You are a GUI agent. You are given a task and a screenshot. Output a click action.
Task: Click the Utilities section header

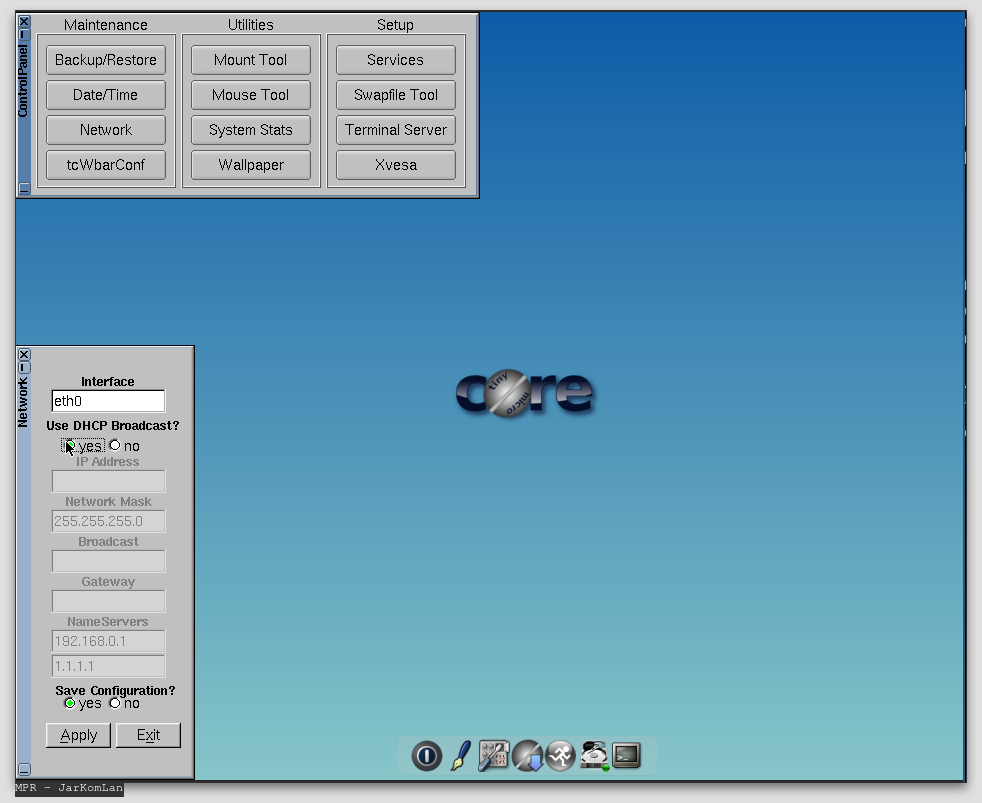[x=250, y=24]
